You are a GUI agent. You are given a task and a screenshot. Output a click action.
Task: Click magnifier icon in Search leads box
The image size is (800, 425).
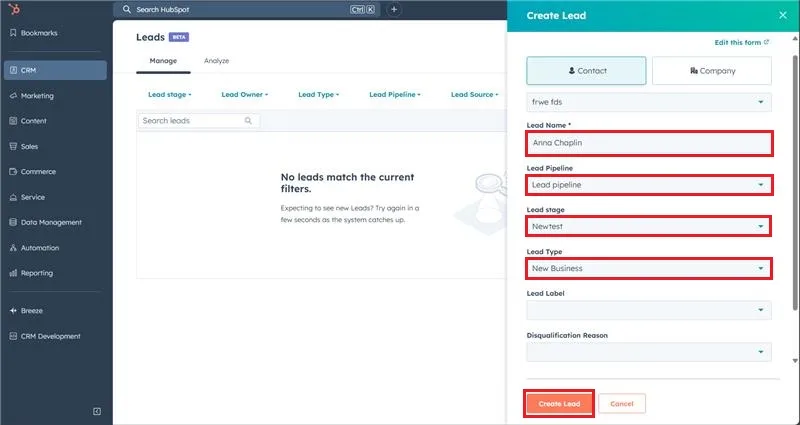[248, 121]
